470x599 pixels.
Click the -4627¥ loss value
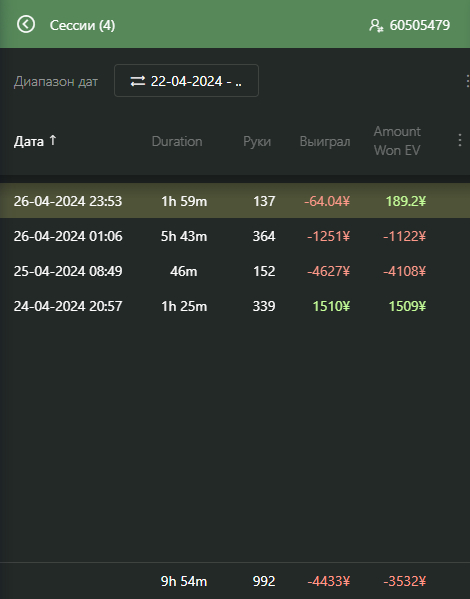pyautogui.click(x=329, y=271)
